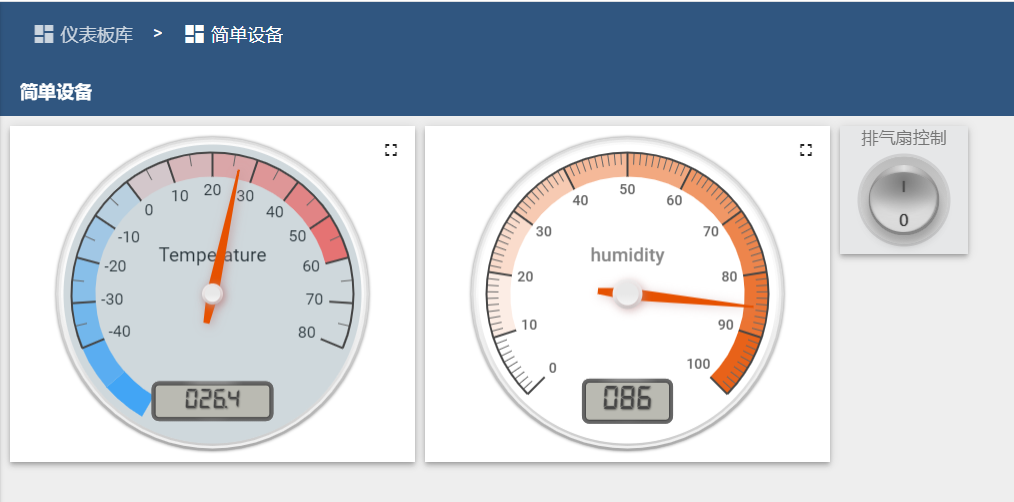Open the 仪表板库 breadcrumb link

pos(96,35)
